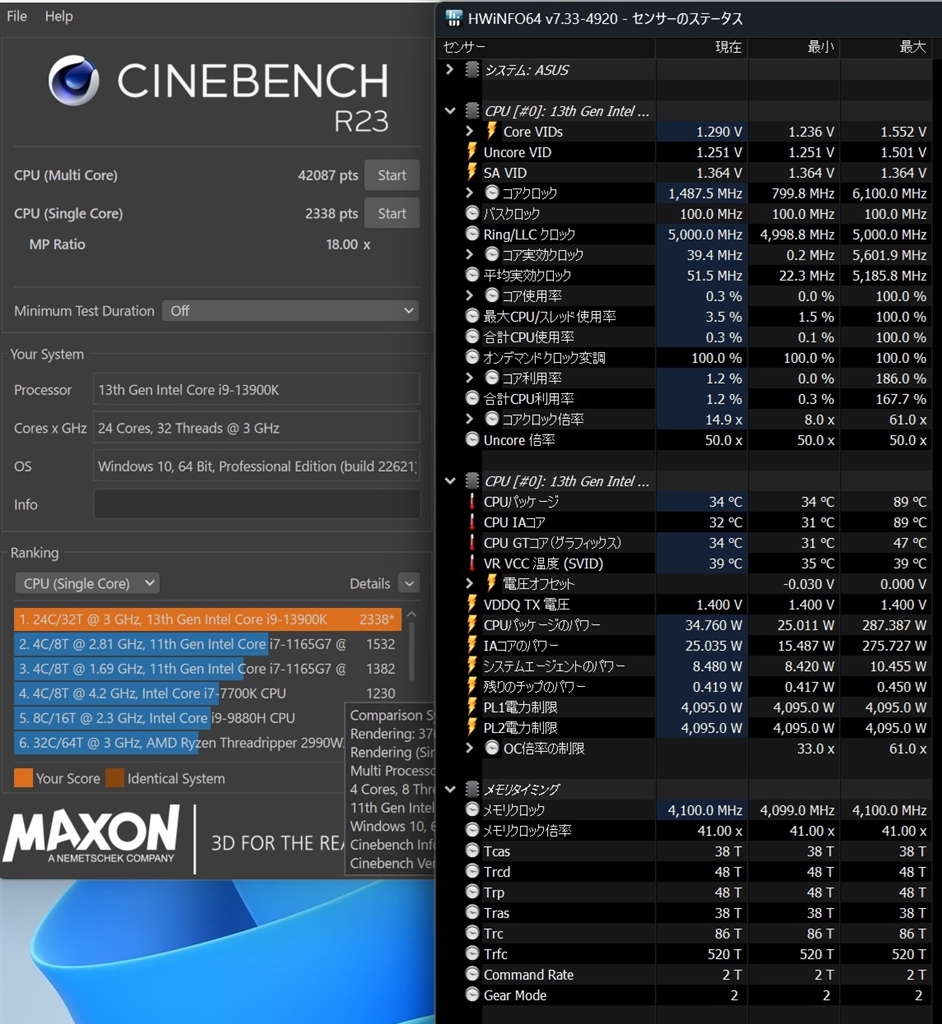Click the clock icon beside コアクロック
The width and height of the screenshot is (942, 1024).
coord(492,193)
